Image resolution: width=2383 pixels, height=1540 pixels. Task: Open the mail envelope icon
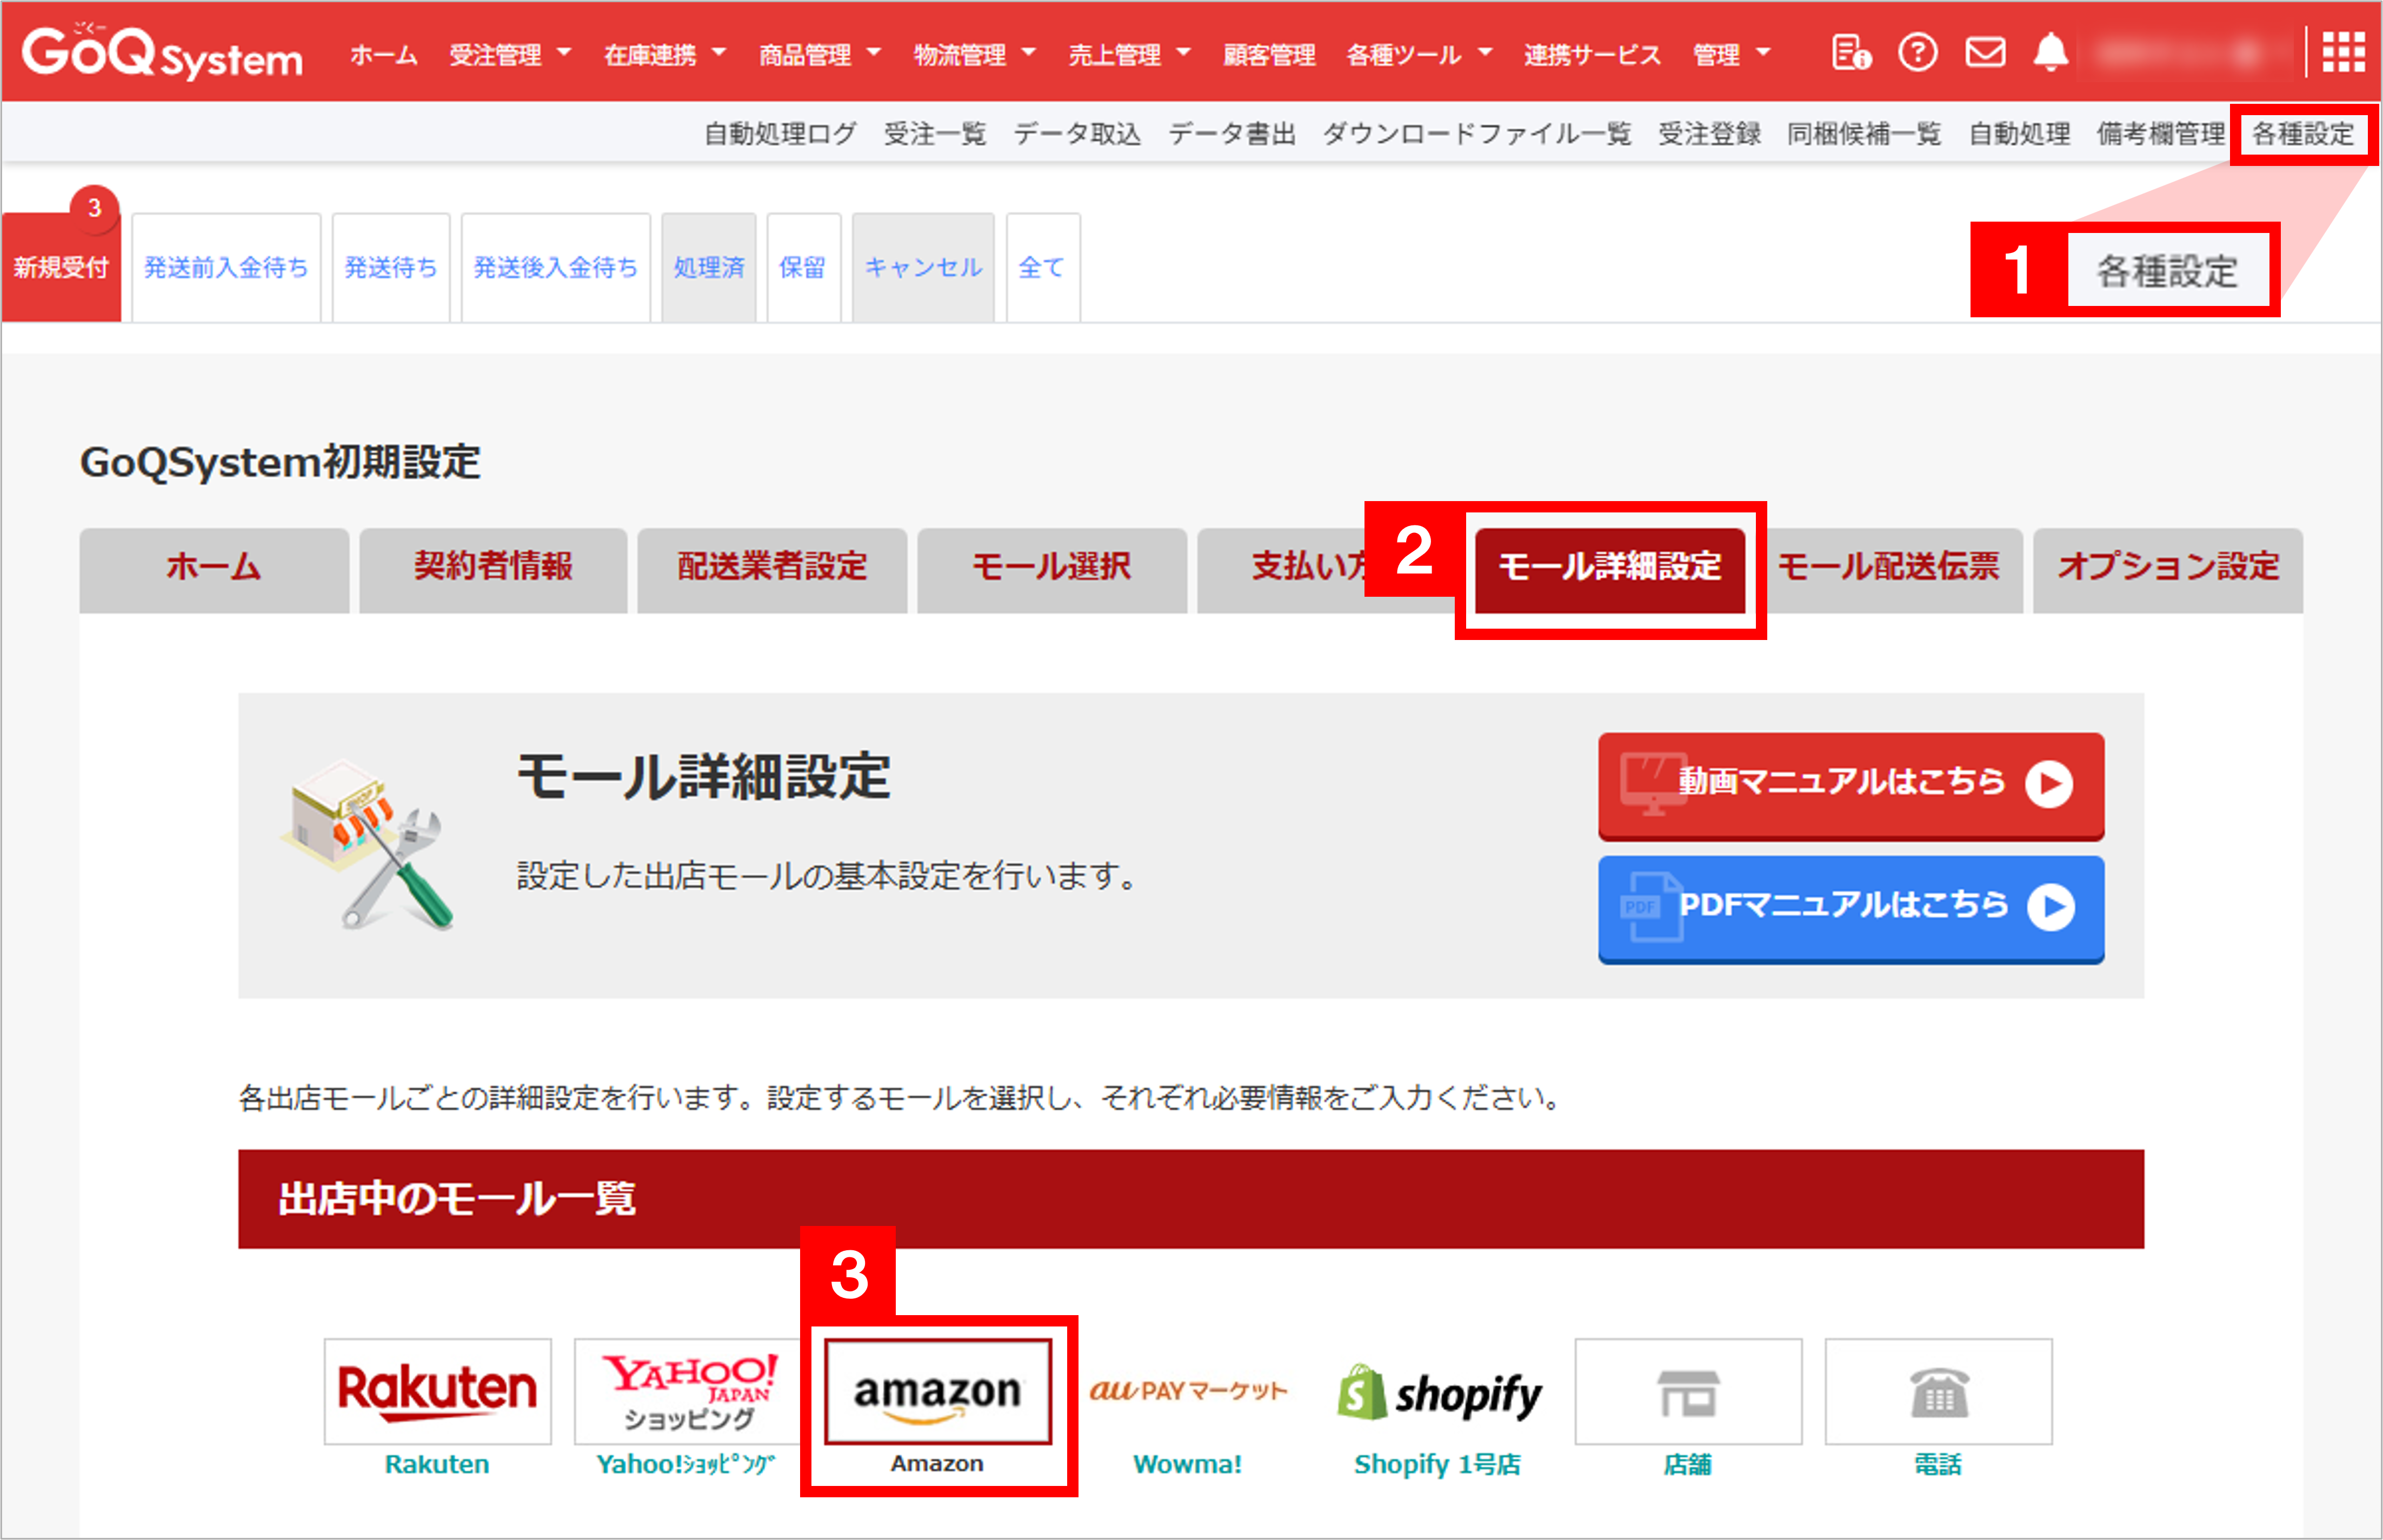1985,52
